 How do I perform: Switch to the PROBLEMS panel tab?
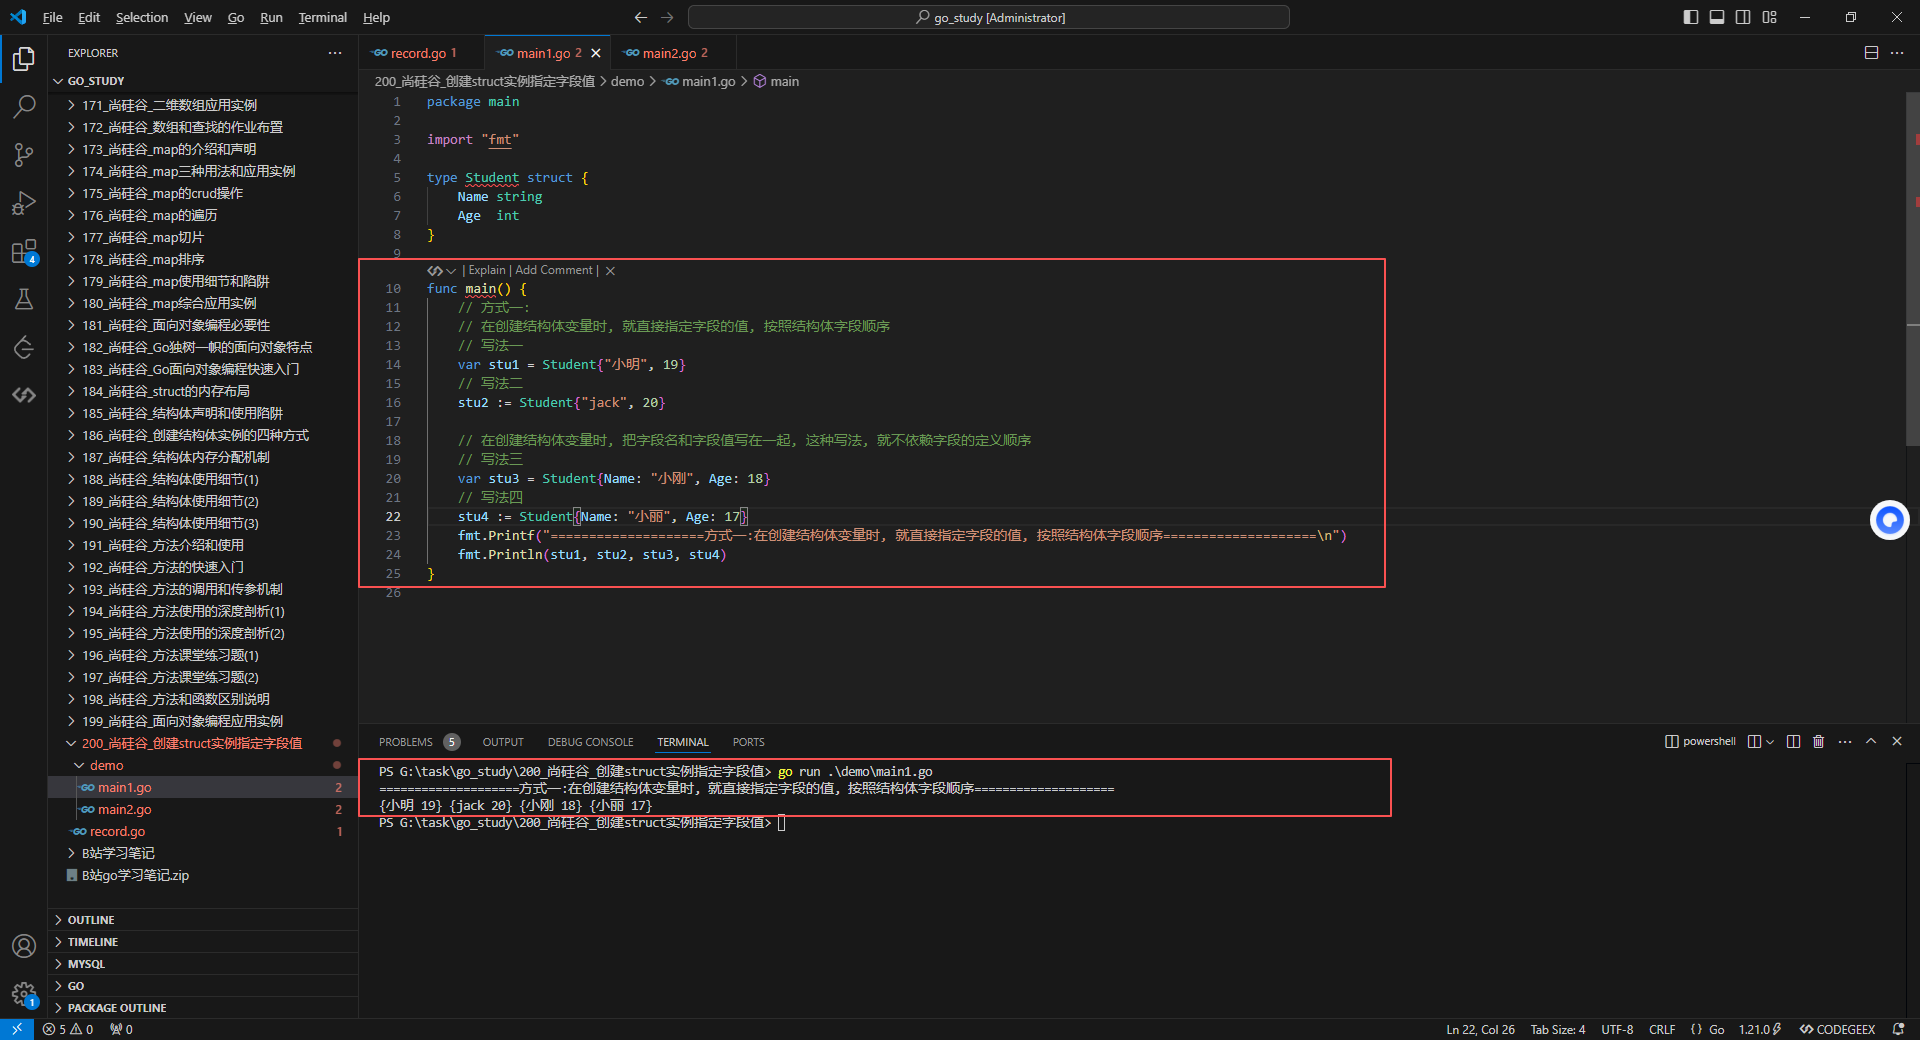coord(406,742)
